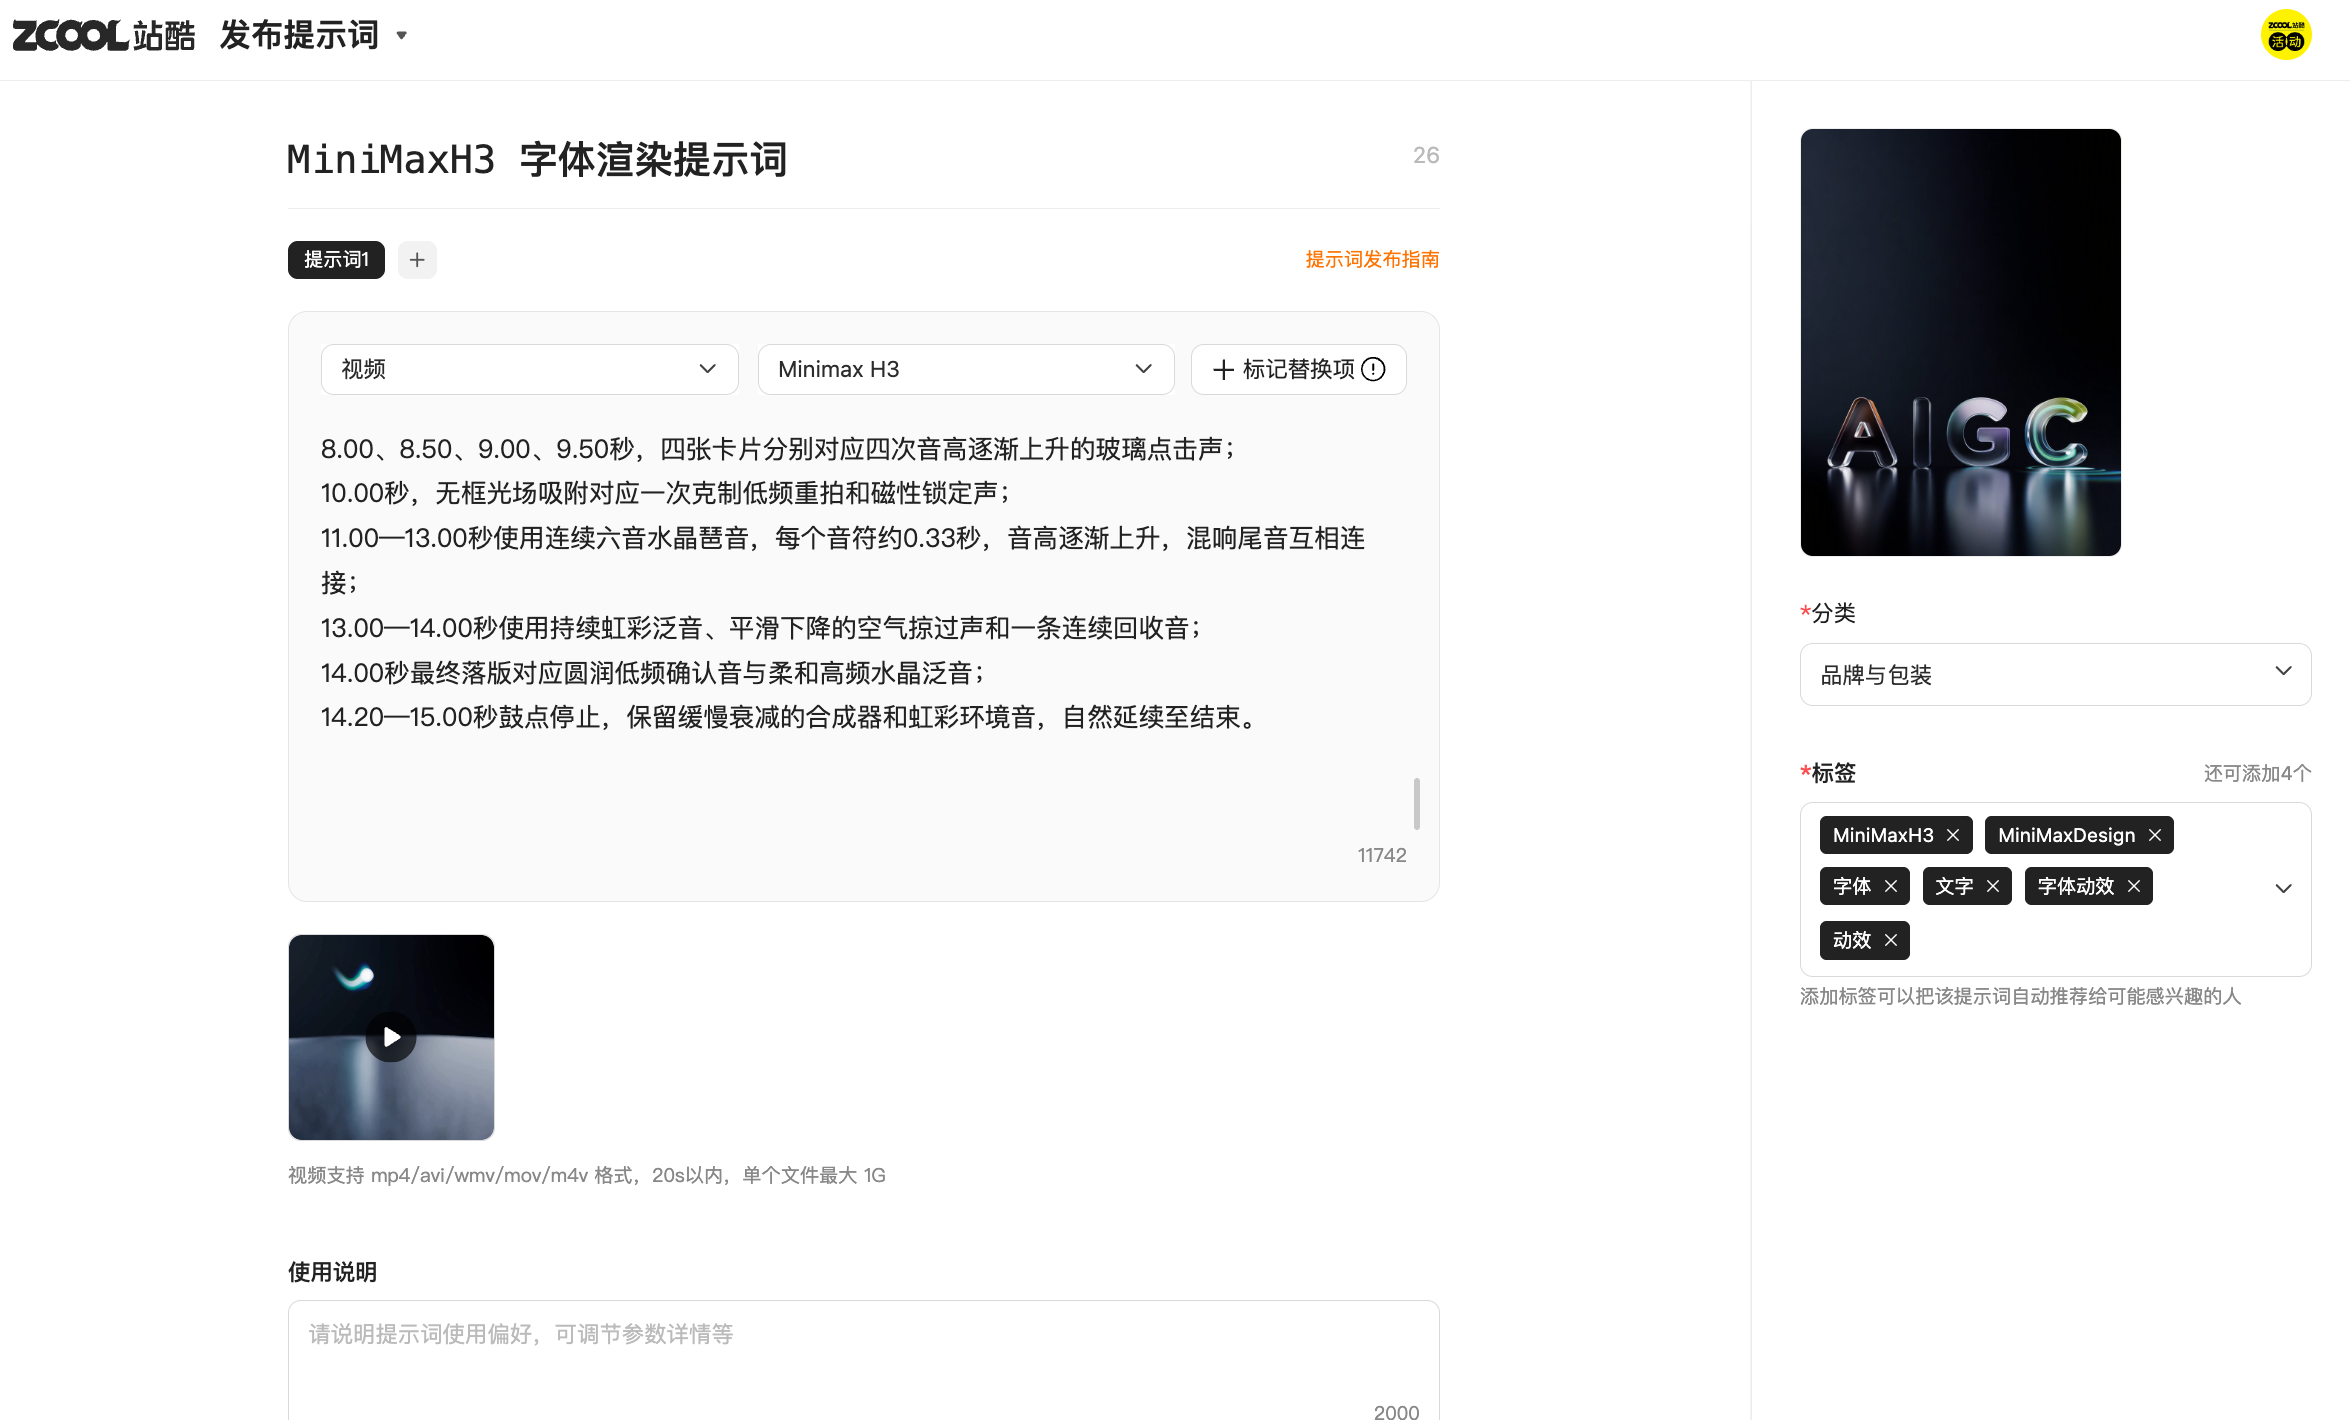Remove the MiniMaxDesign tag
This screenshot has width=2350, height=1420.
(2155, 835)
